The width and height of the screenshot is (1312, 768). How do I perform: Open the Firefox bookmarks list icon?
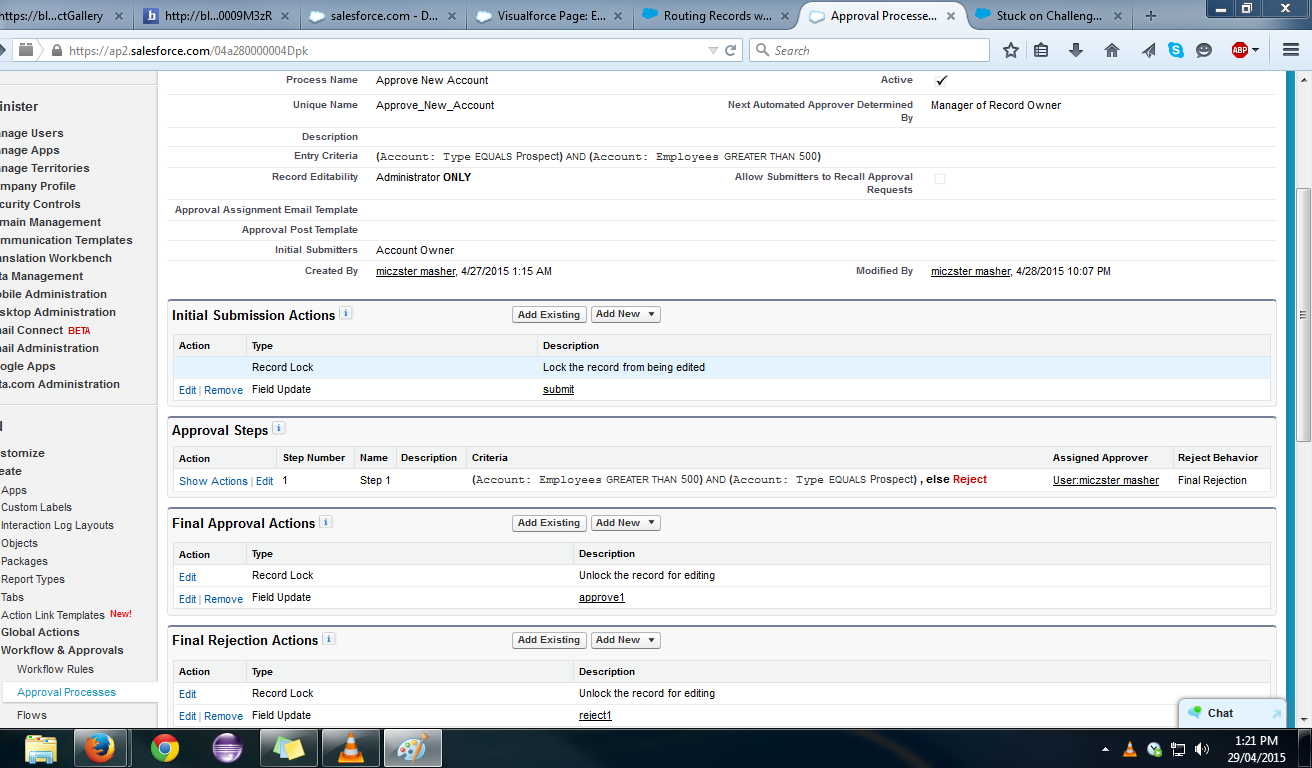point(1041,50)
